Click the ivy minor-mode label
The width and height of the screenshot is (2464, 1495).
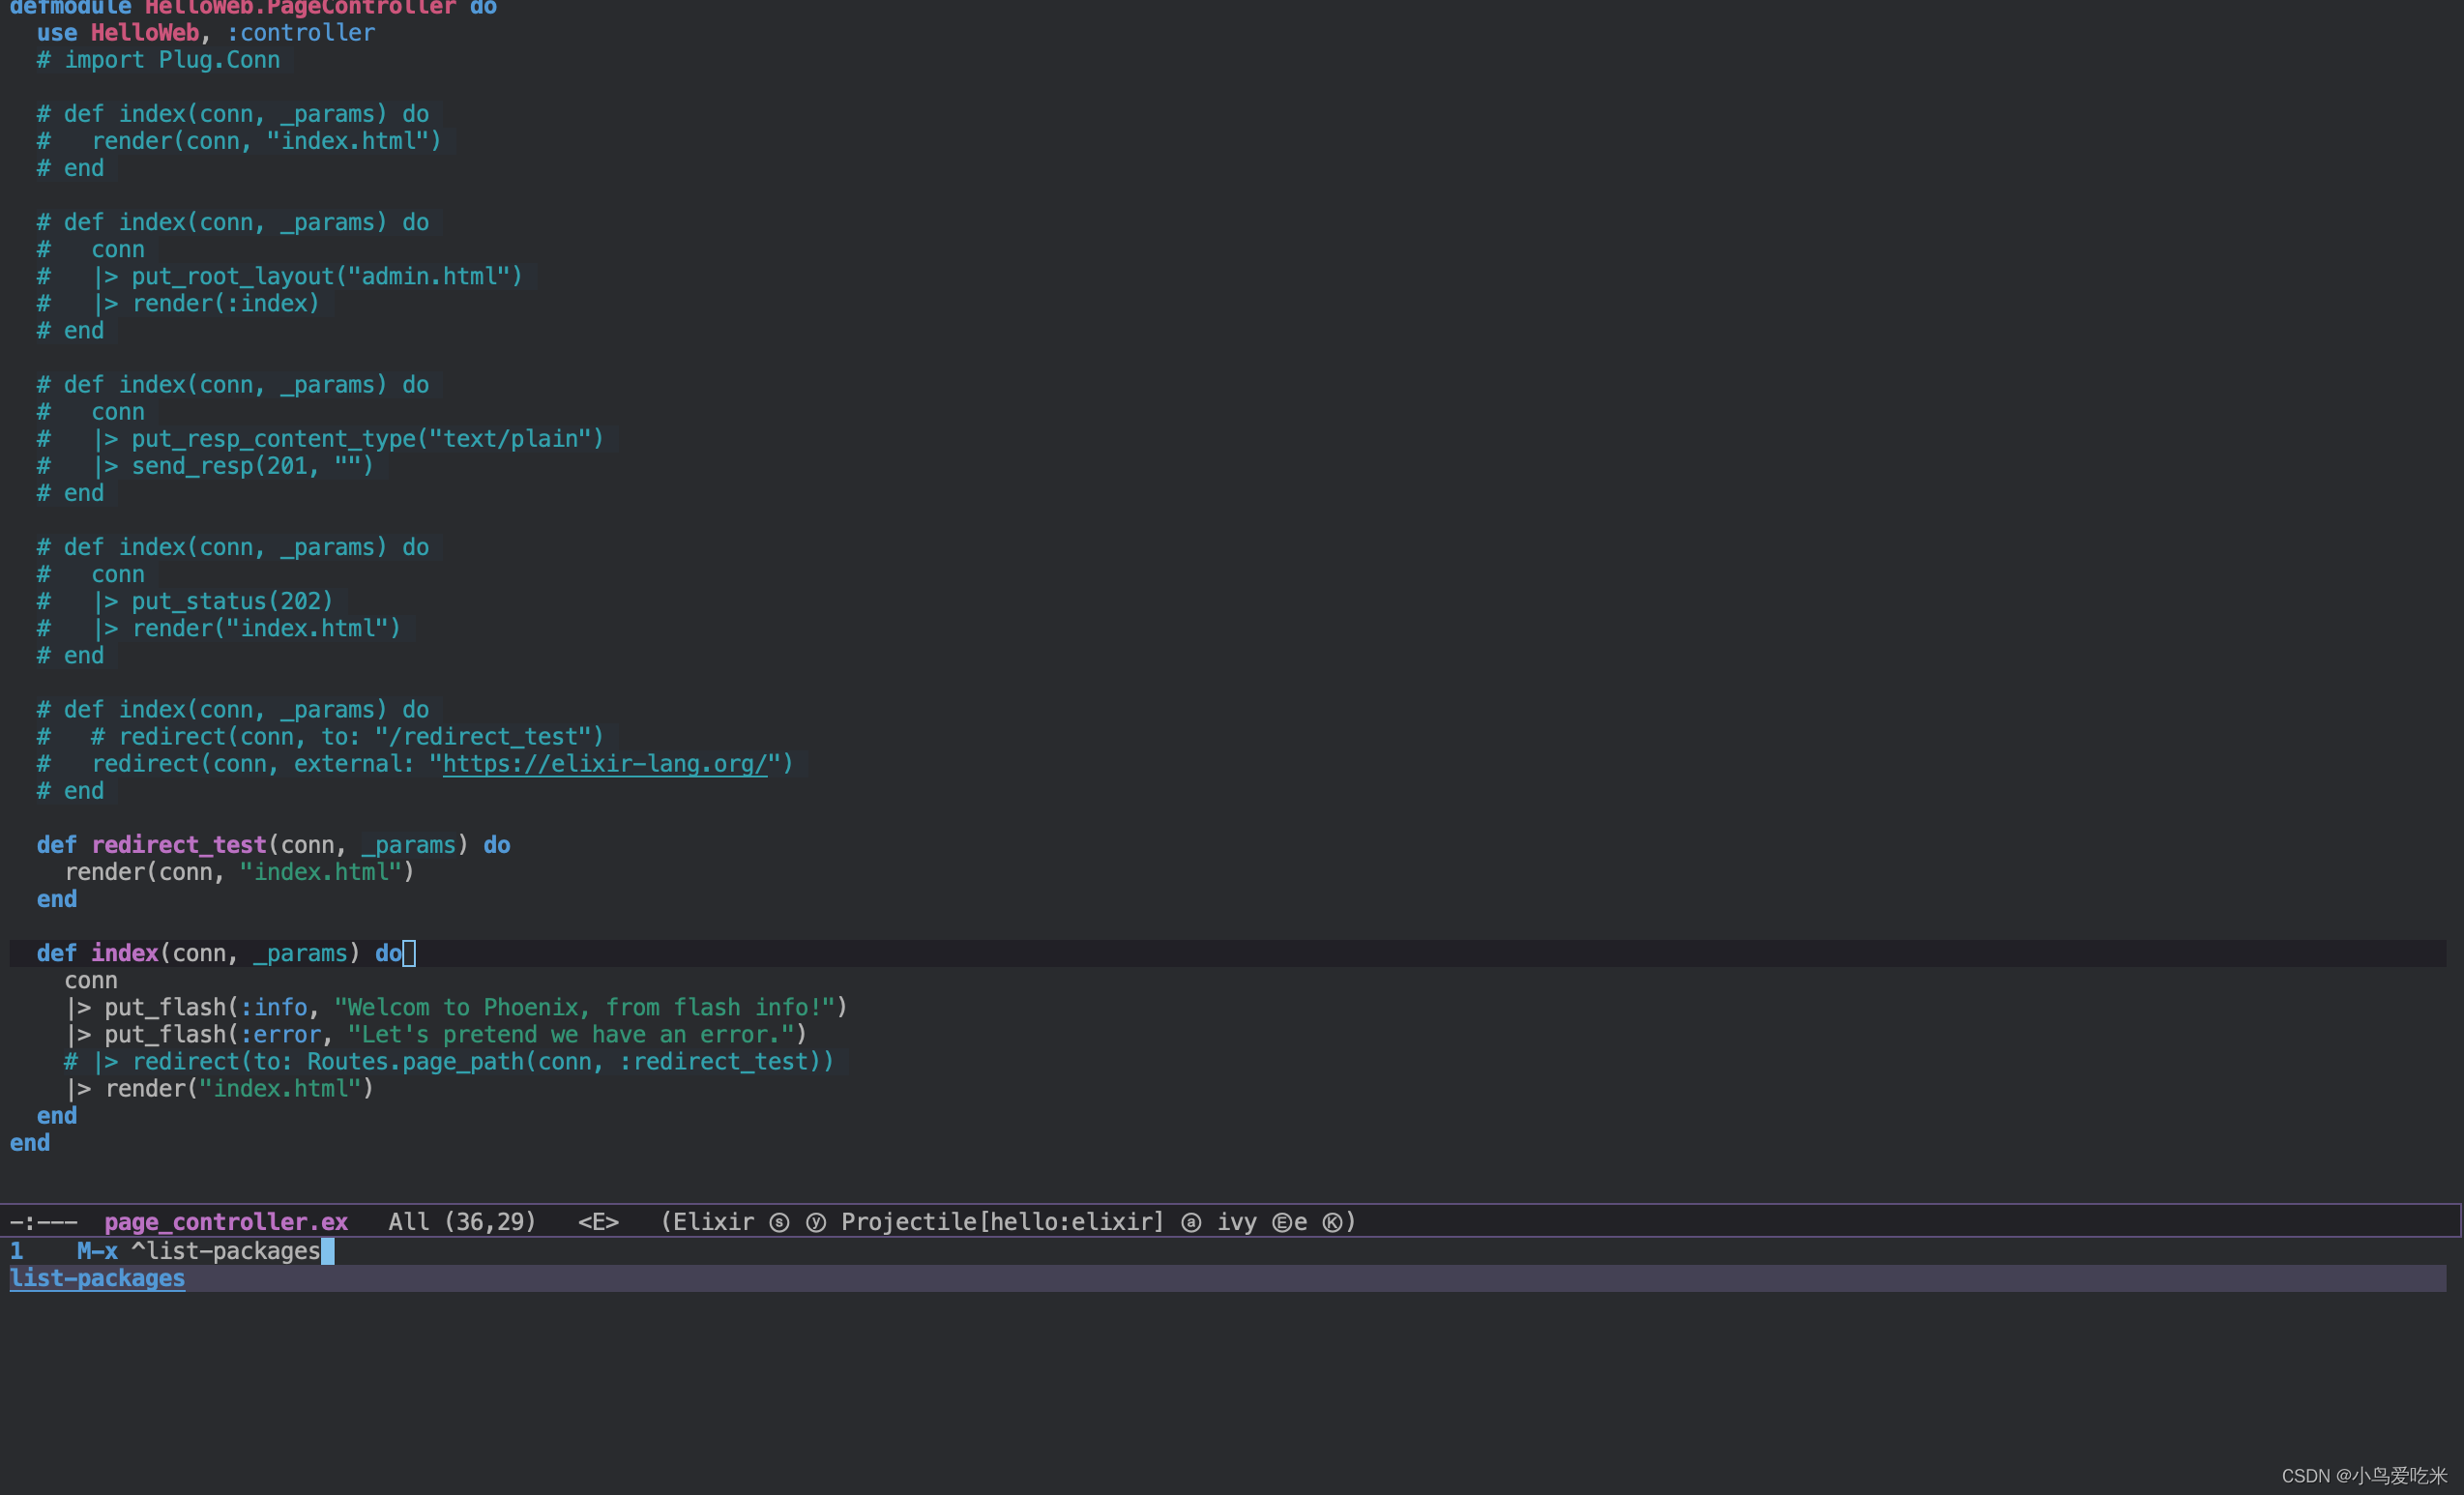[x=1237, y=1222]
